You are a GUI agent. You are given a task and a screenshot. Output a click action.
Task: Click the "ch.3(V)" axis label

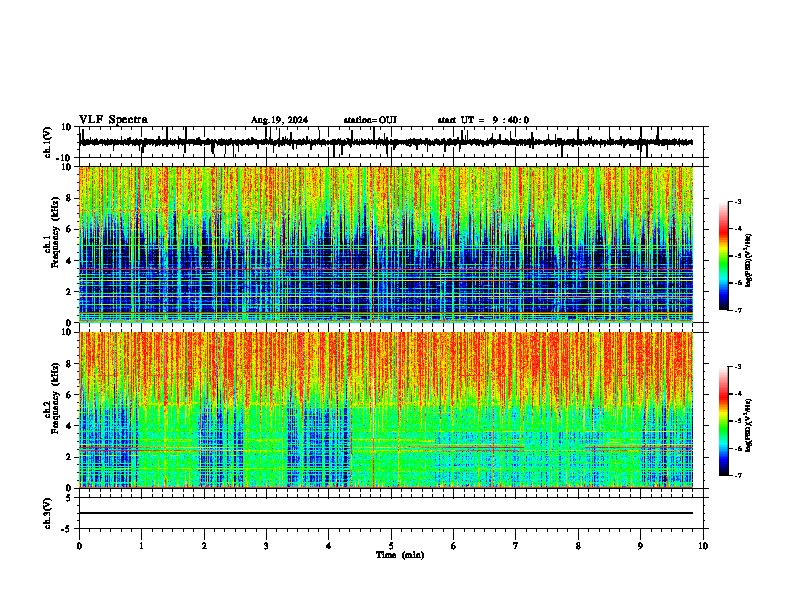point(48,514)
